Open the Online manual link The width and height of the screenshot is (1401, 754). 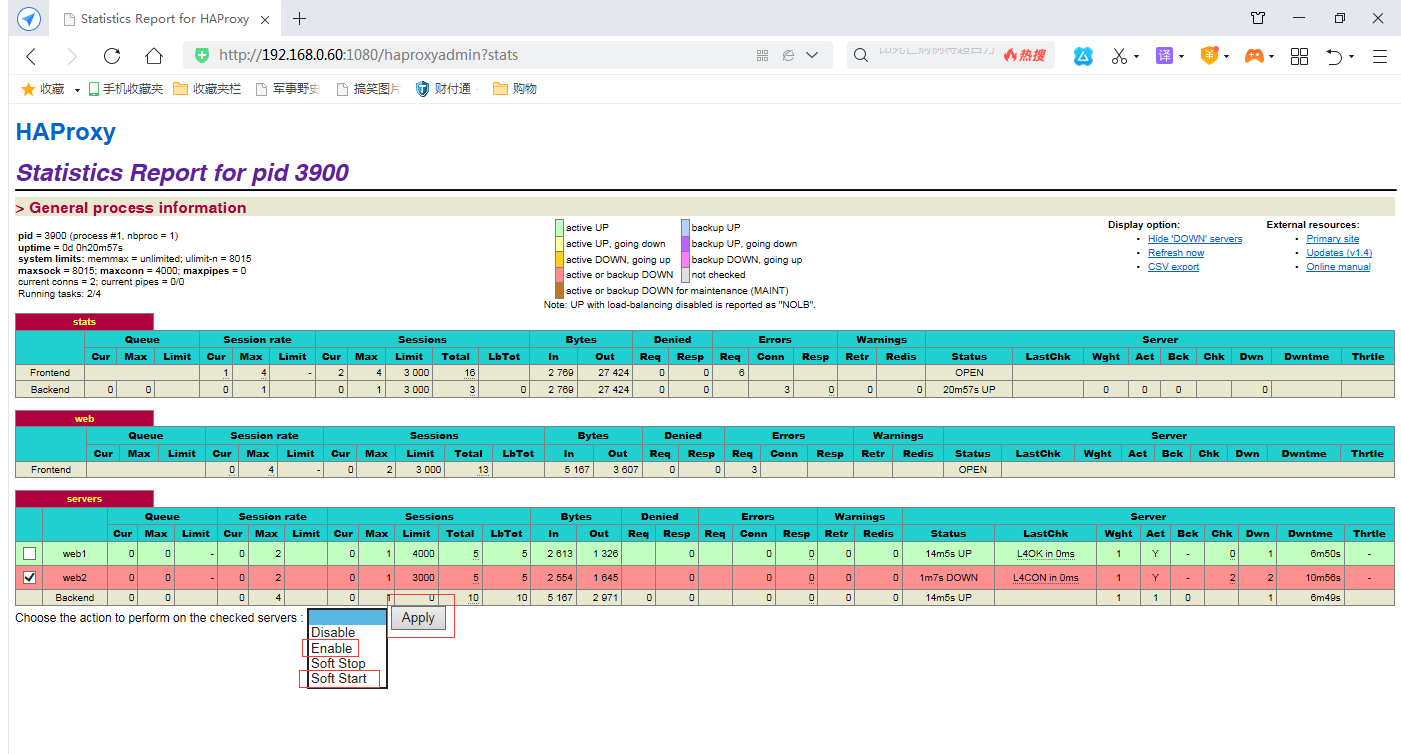[x=1338, y=267]
